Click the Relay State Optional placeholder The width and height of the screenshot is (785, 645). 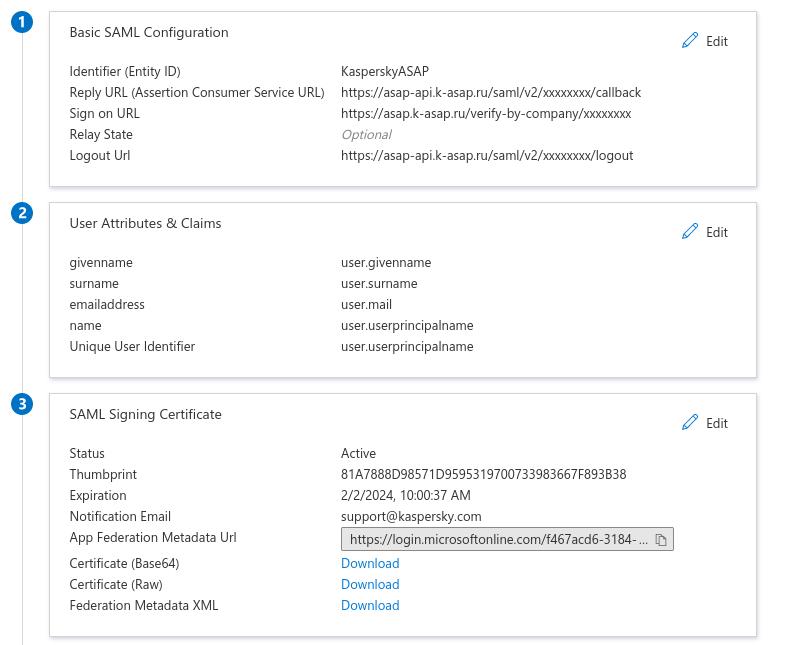pyautogui.click(x=366, y=134)
